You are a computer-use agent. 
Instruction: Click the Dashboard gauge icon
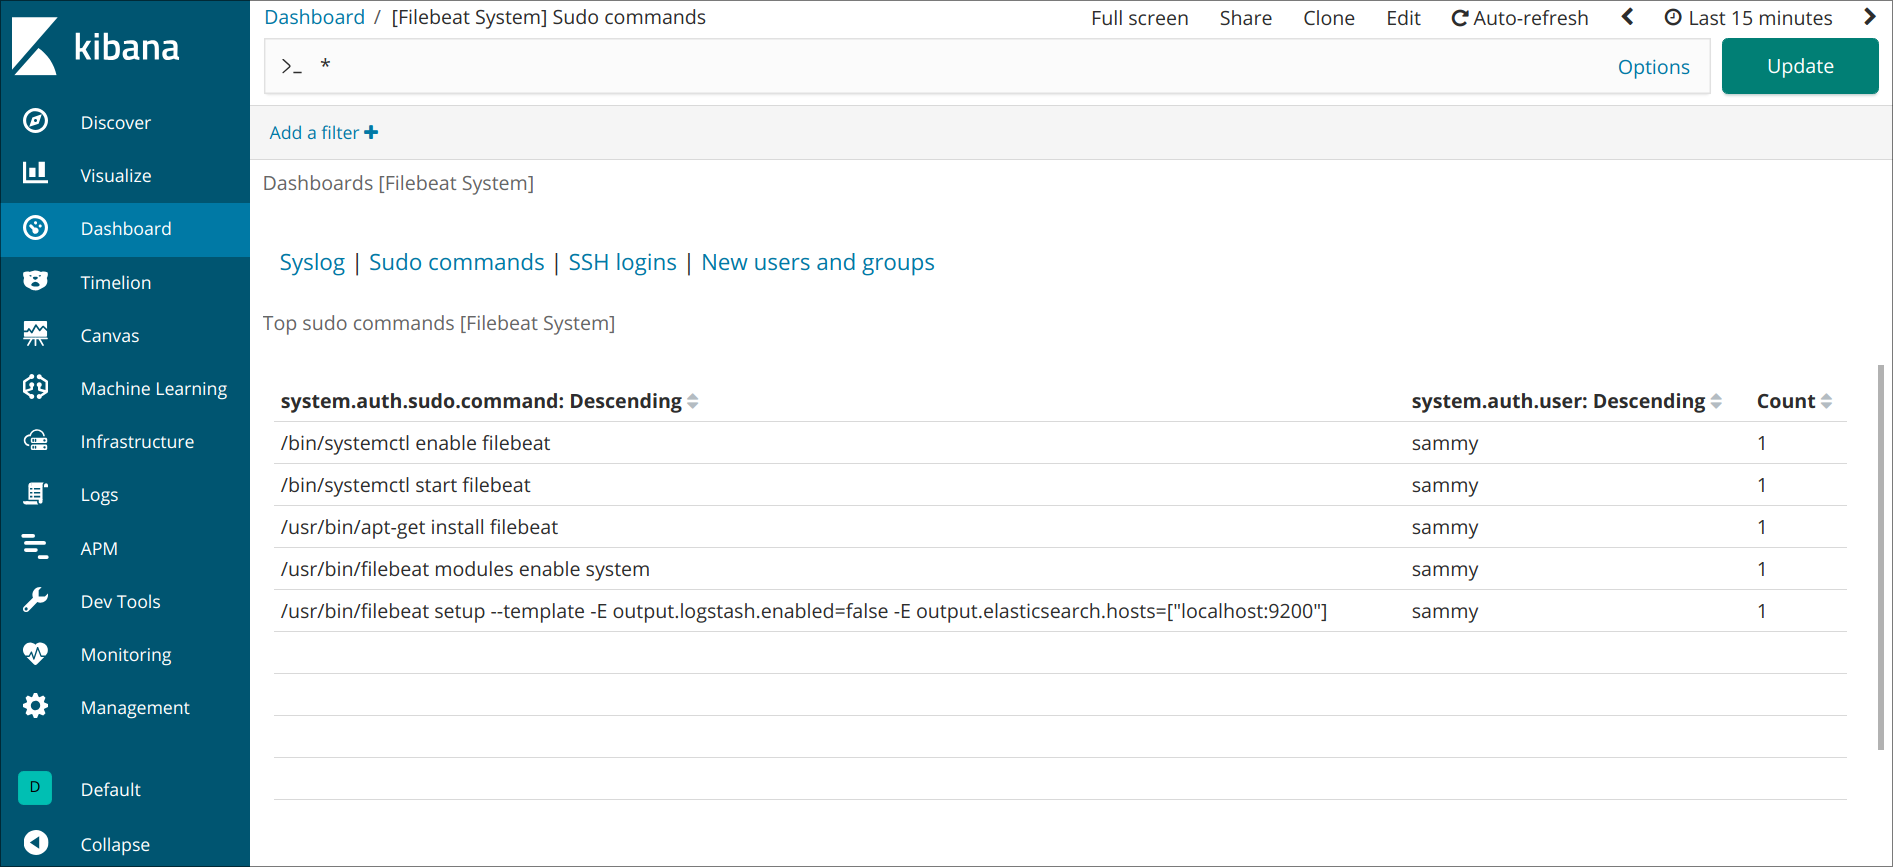click(x=35, y=228)
